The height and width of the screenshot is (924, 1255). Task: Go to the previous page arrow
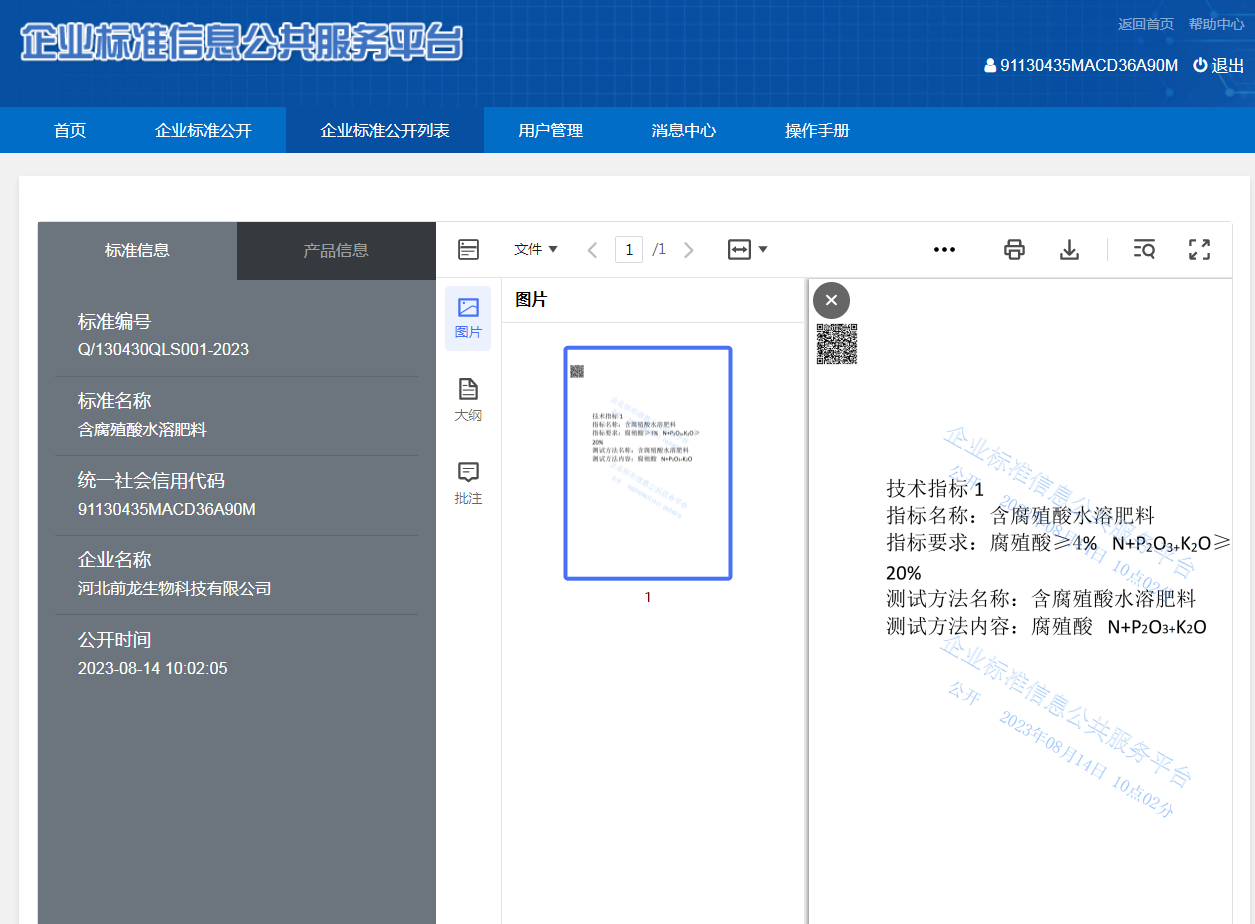(592, 250)
